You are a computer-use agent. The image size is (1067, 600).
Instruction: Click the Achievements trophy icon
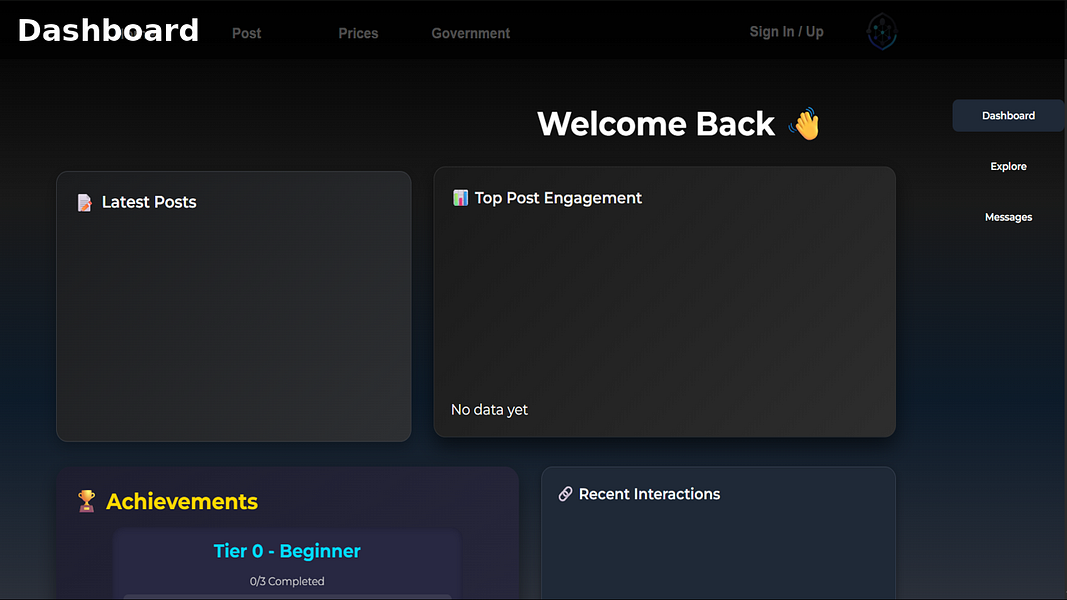click(x=86, y=501)
